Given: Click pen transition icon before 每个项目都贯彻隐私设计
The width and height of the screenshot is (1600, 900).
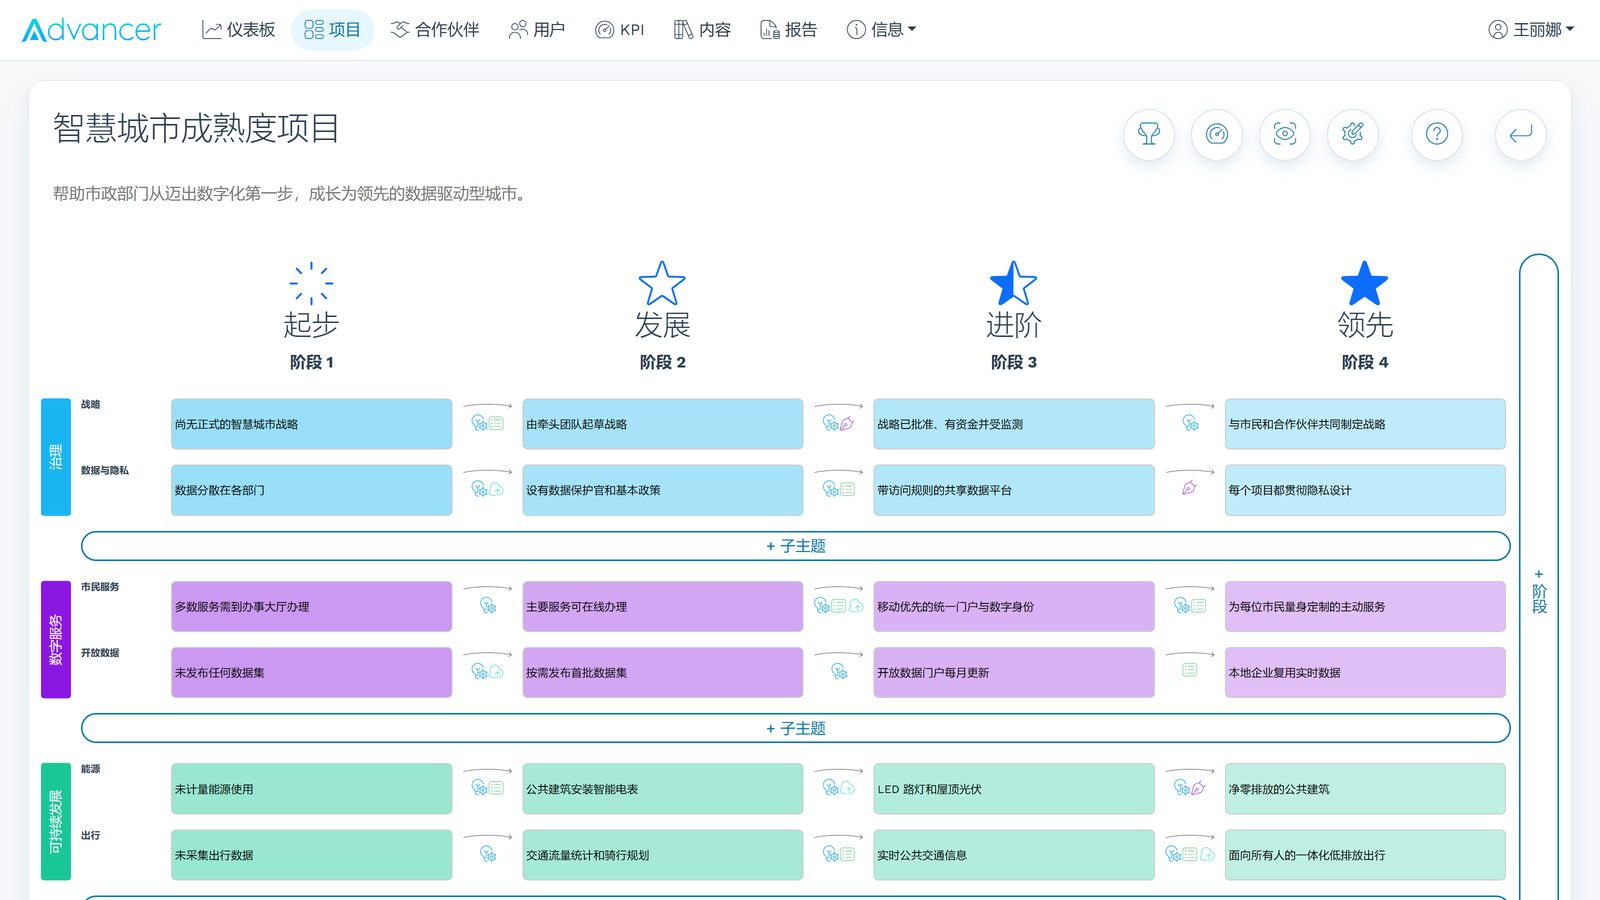Looking at the screenshot, I should coord(1189,488).
